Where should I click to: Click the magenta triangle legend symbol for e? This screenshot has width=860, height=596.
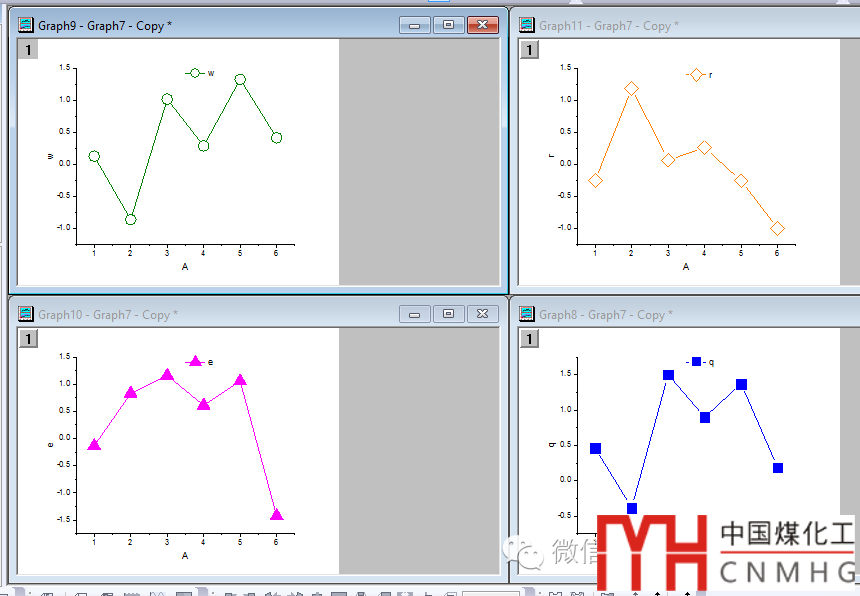[195, 361]
